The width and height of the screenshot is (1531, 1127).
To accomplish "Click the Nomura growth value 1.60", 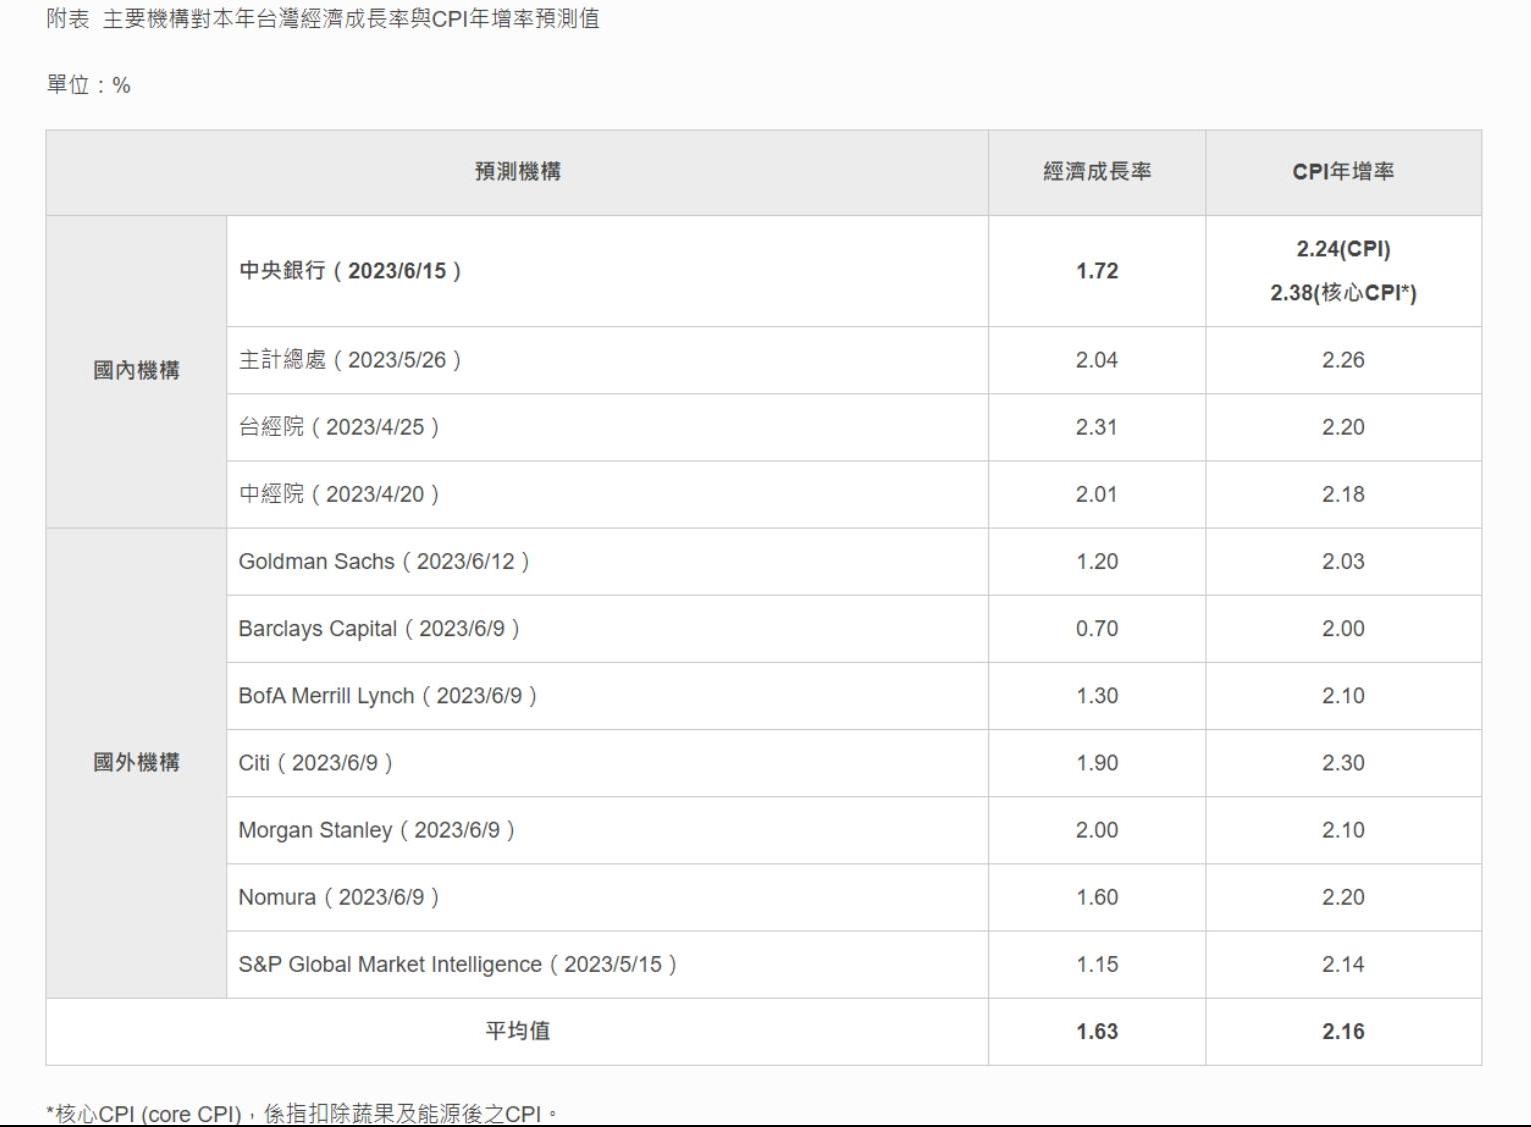I will (x=1096, y=897).
